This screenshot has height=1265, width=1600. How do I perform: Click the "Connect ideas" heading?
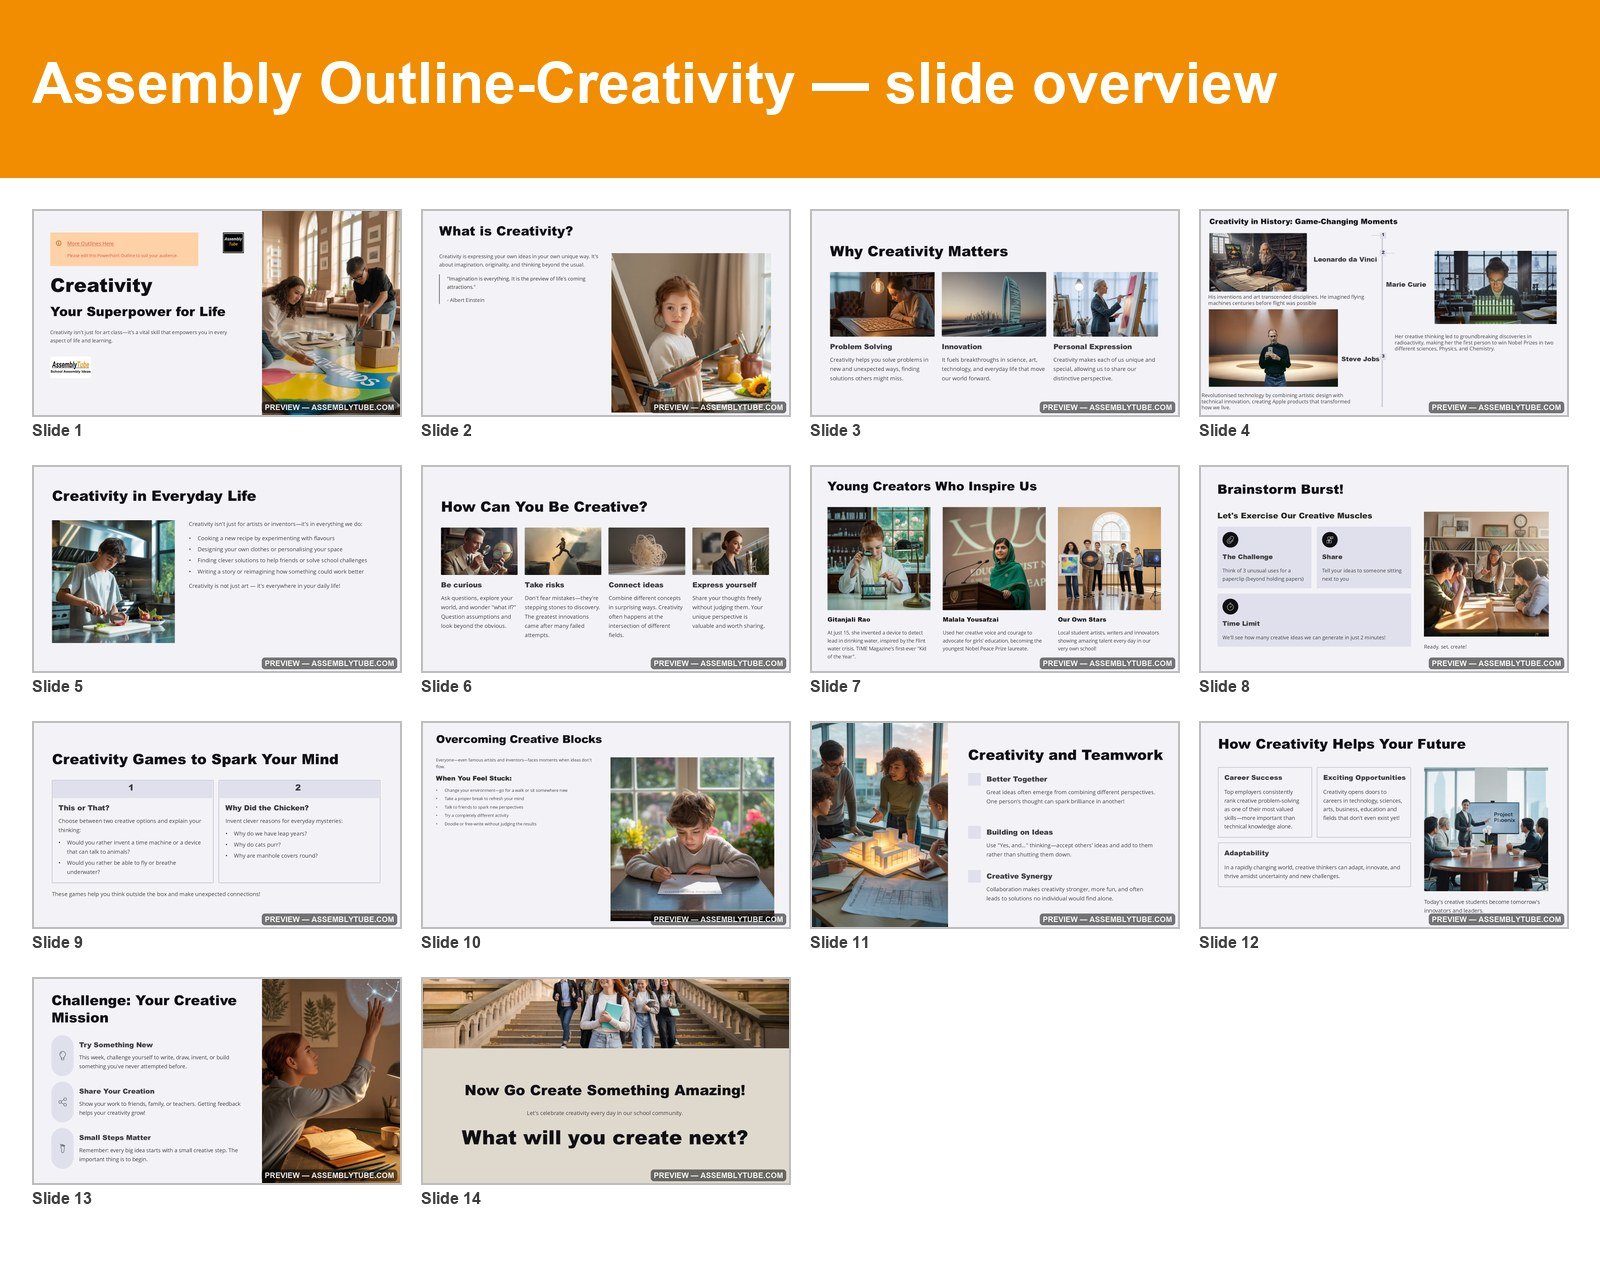636,585
